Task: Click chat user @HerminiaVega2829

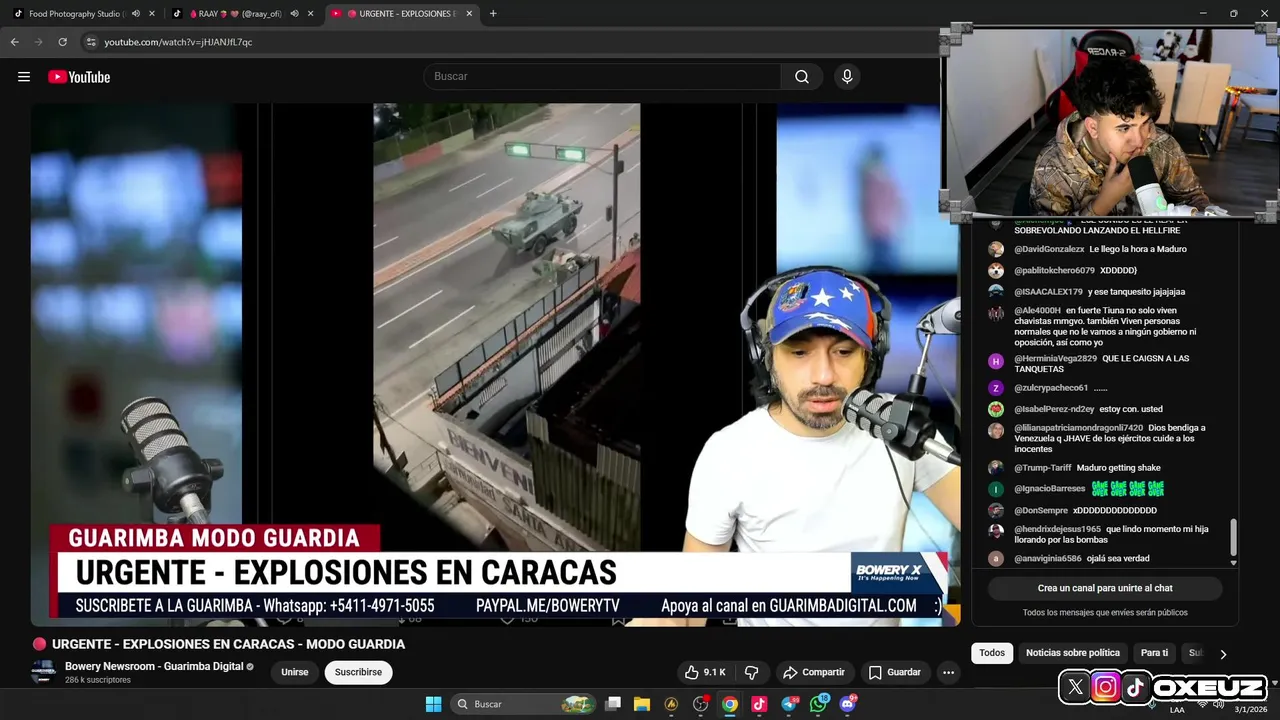Action: pos(1055,358)
